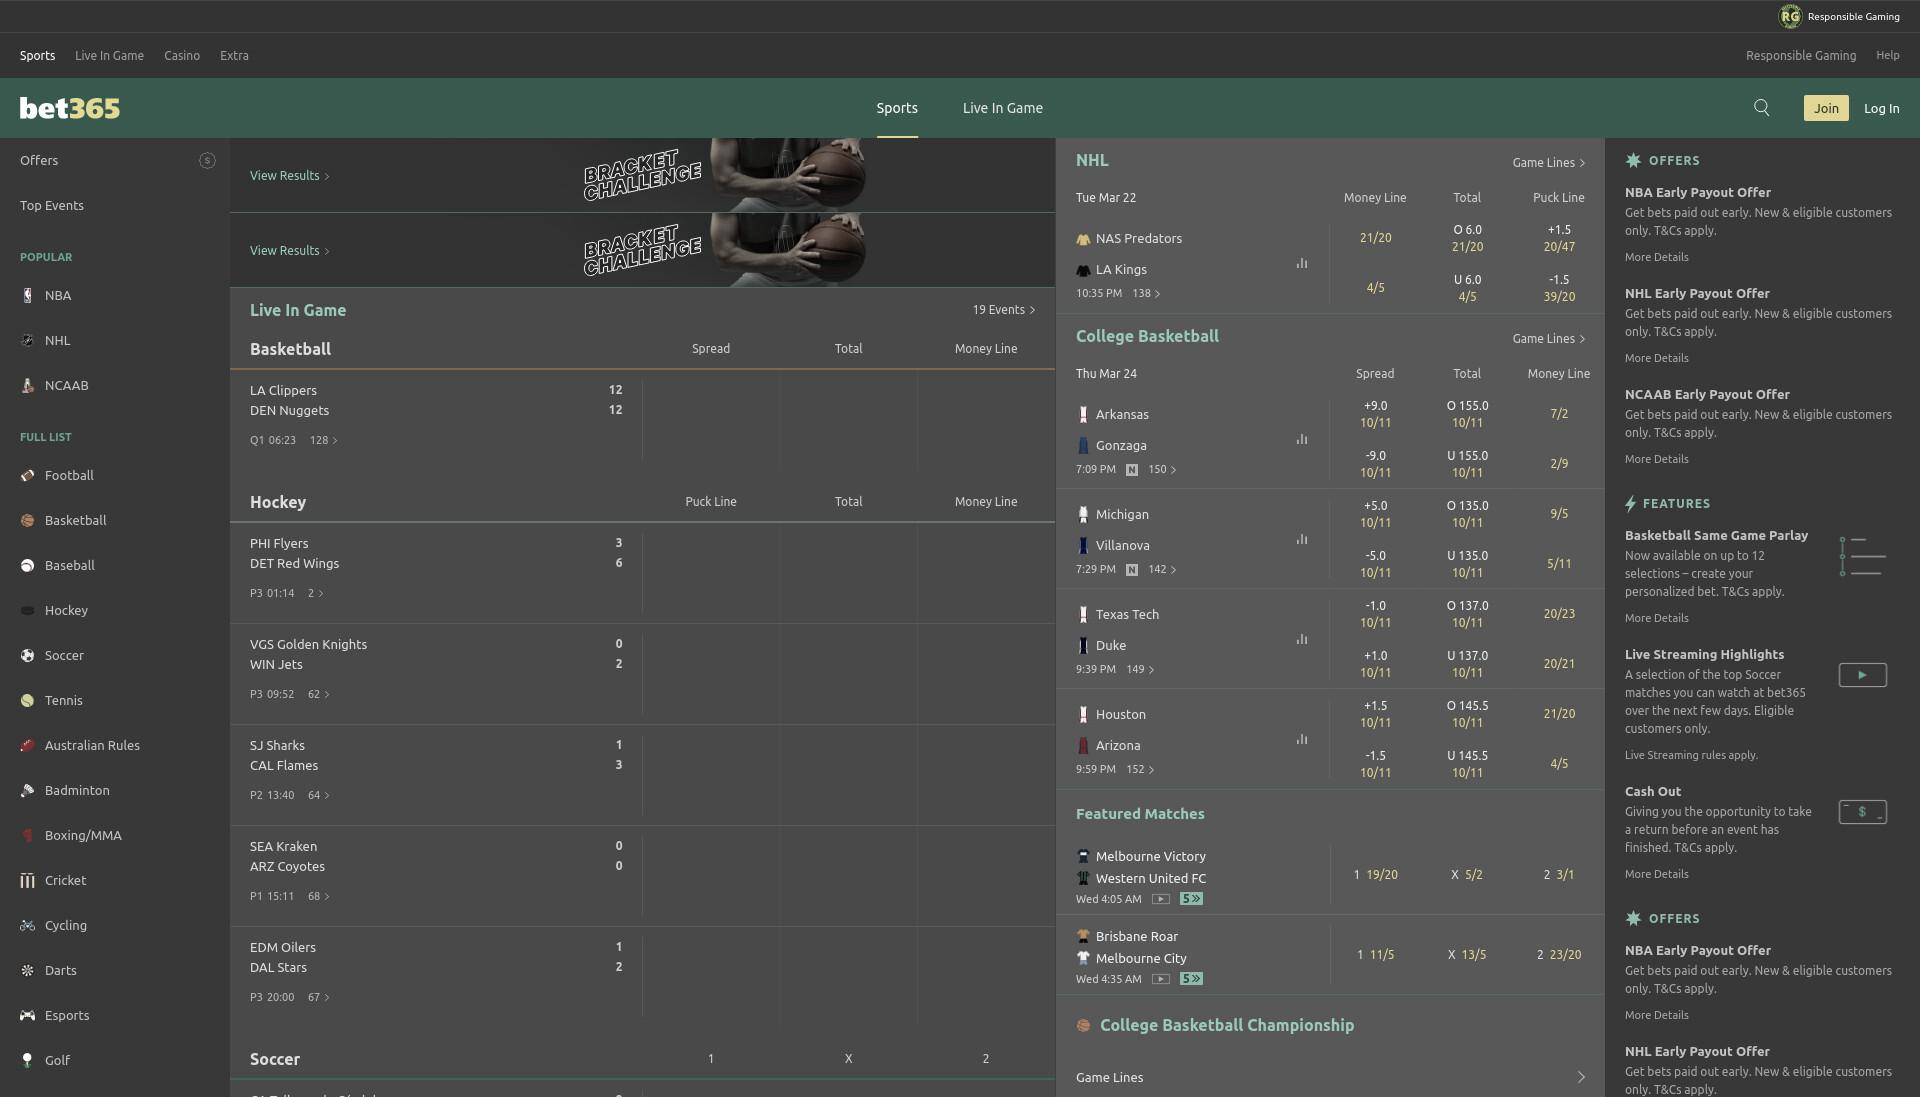Show stats chart for Texas Tech vs Duke
Screen dimensions: 1920x1097
(1302, 639)
